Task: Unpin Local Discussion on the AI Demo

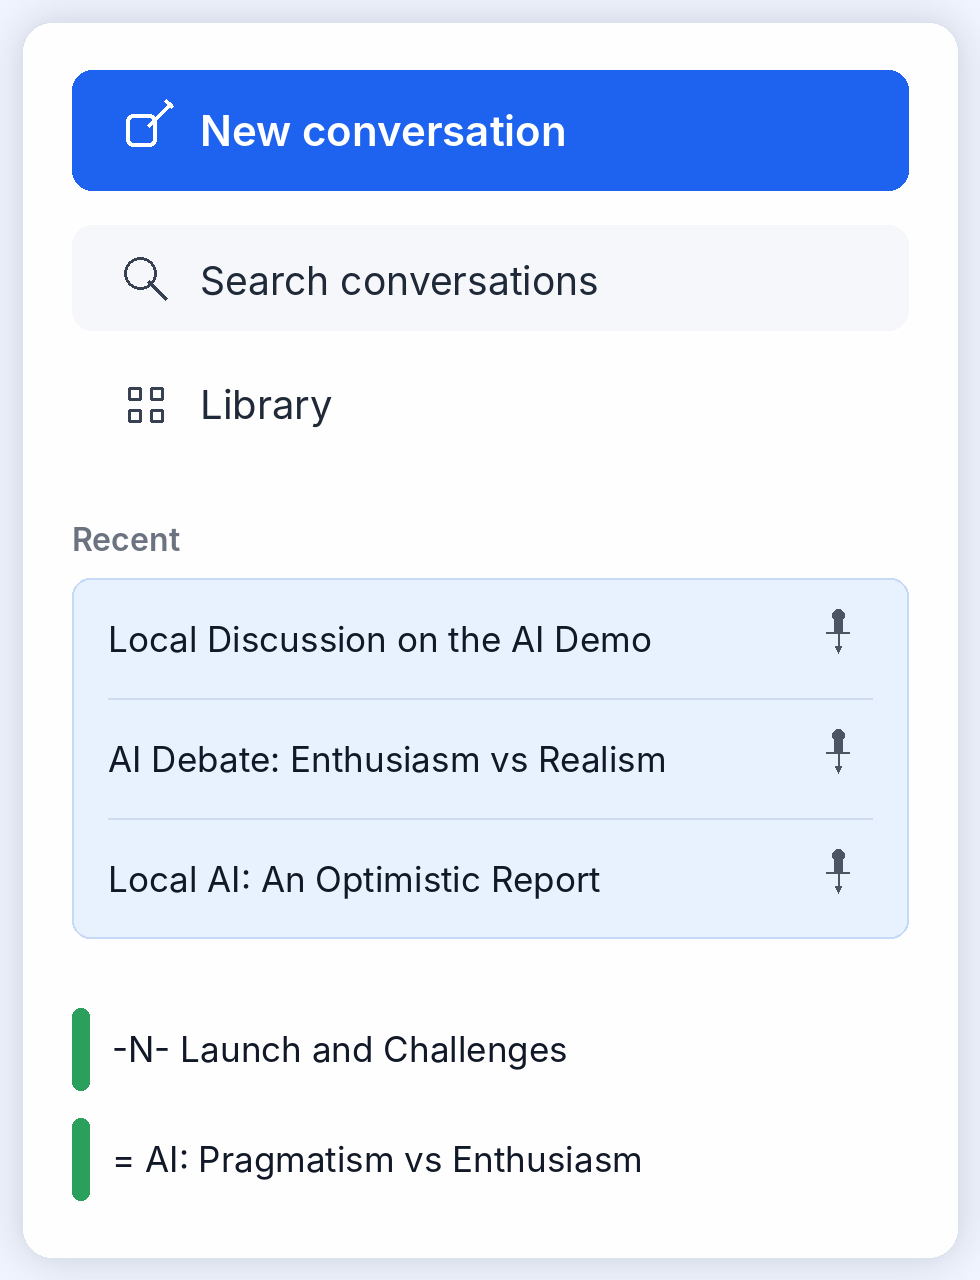Action: click(x=839, y=631)
